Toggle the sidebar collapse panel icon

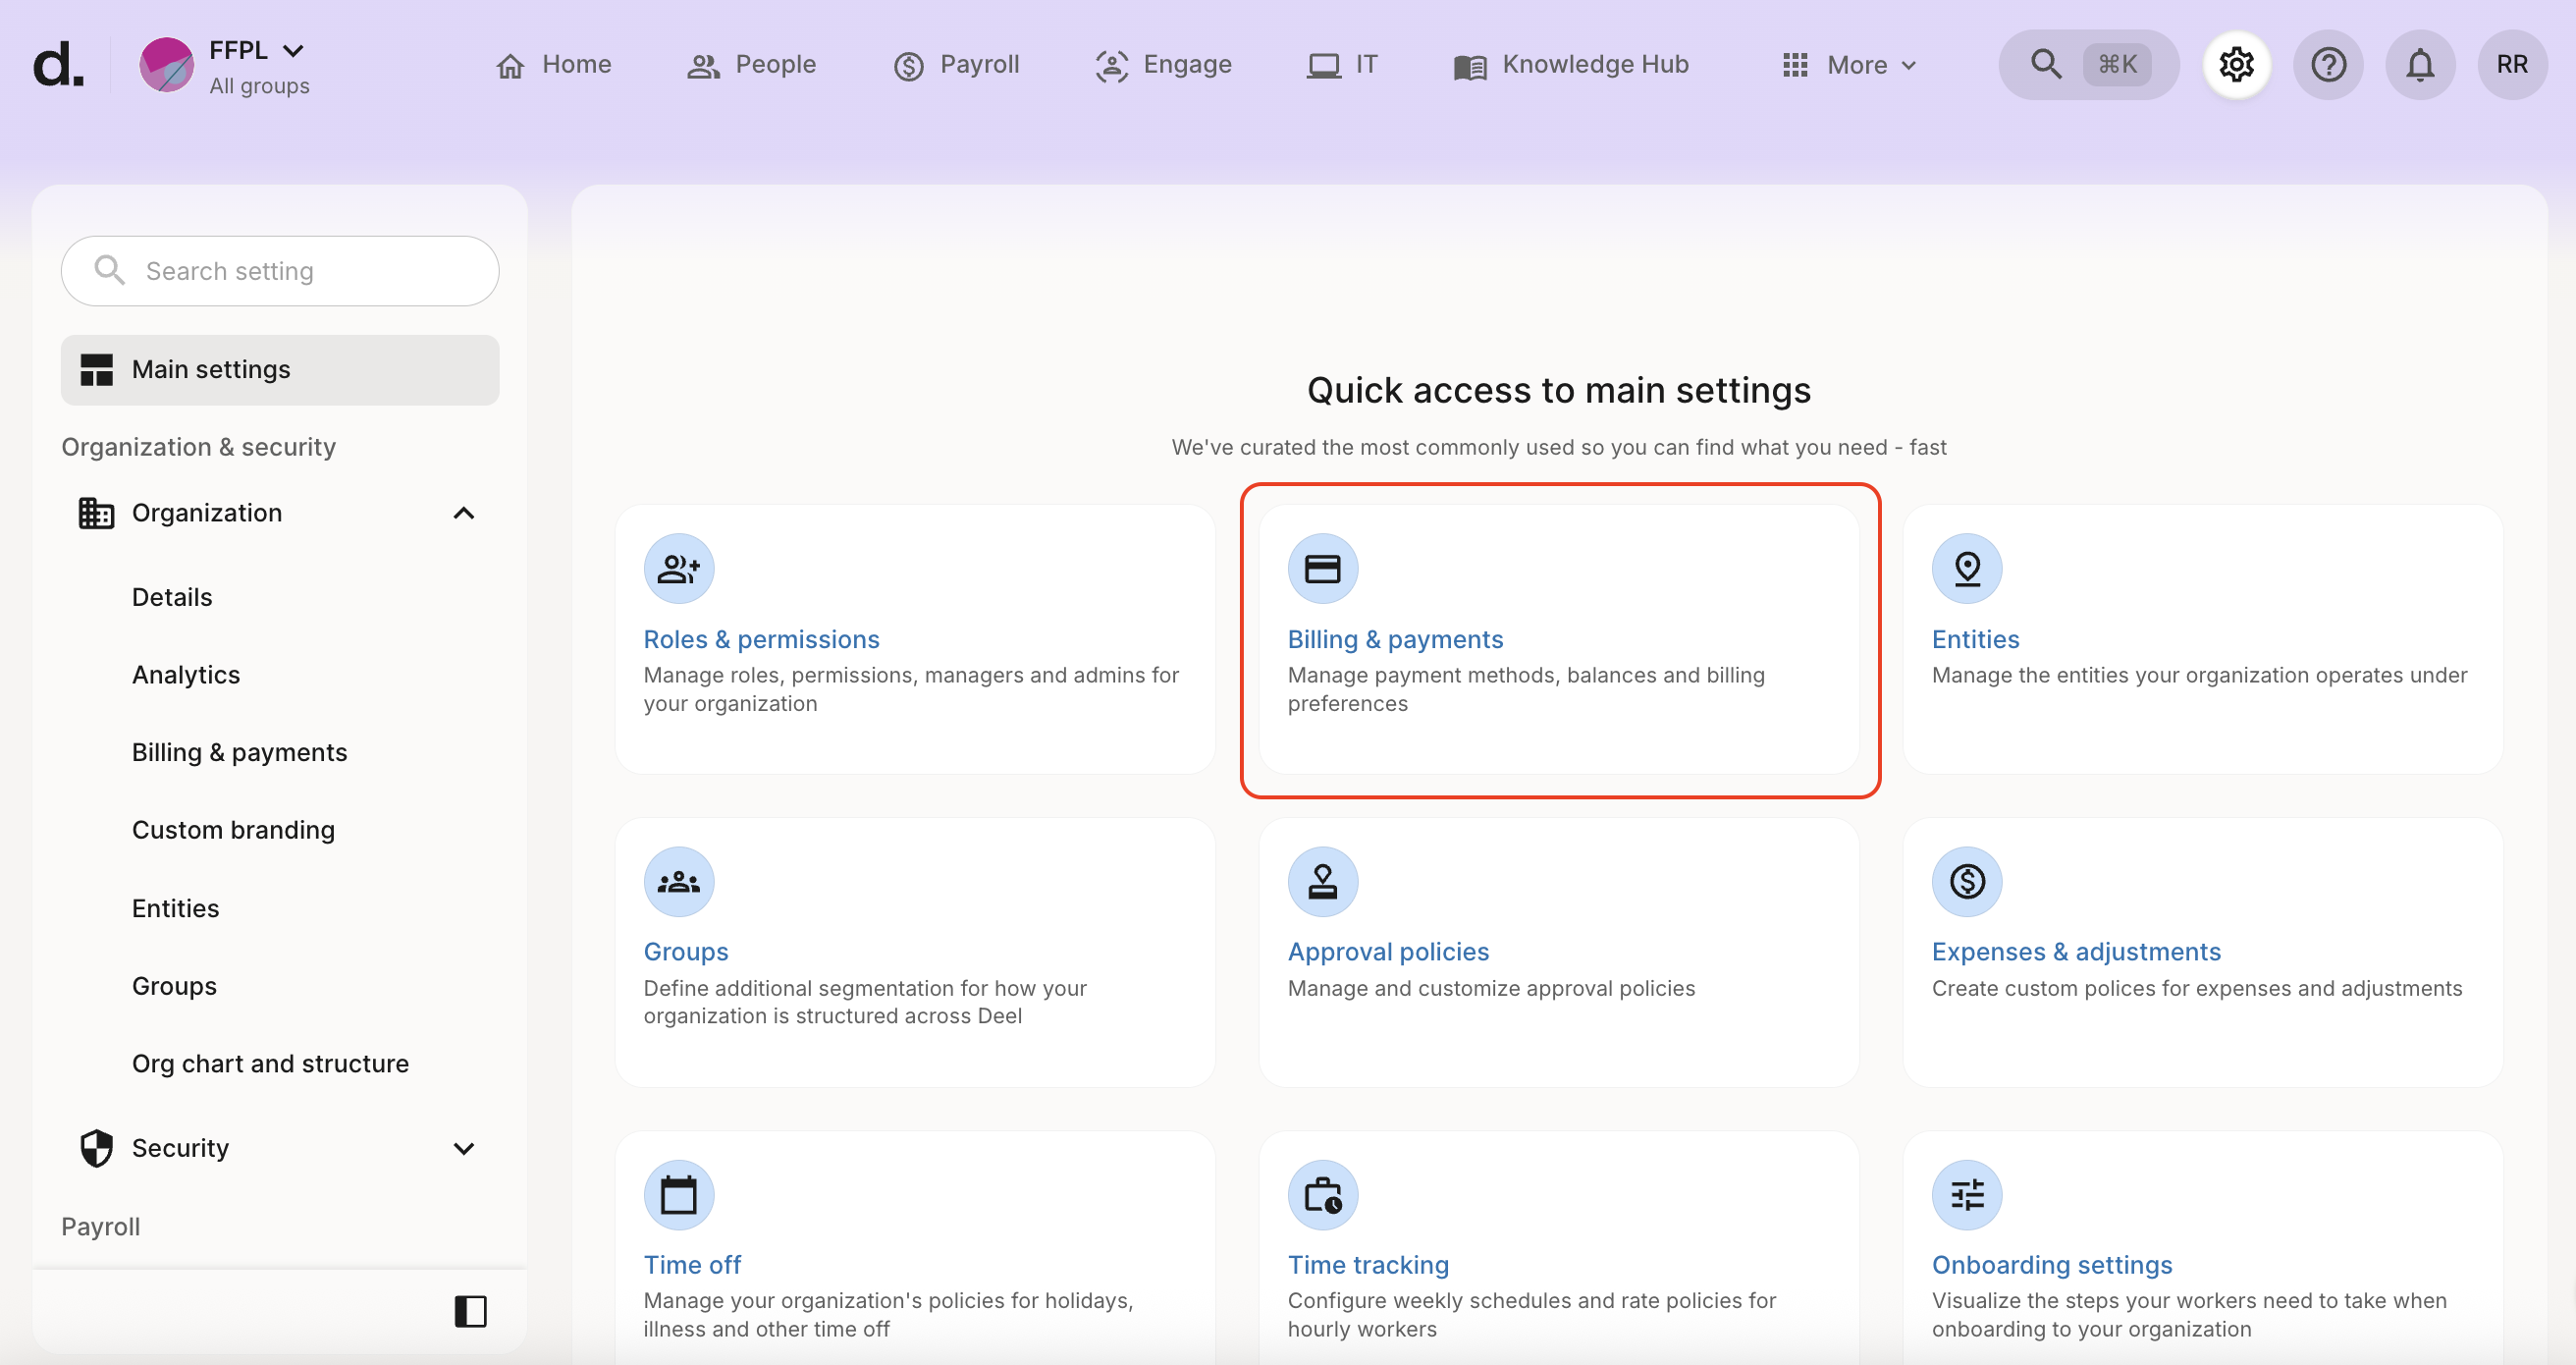(470, 1311)
